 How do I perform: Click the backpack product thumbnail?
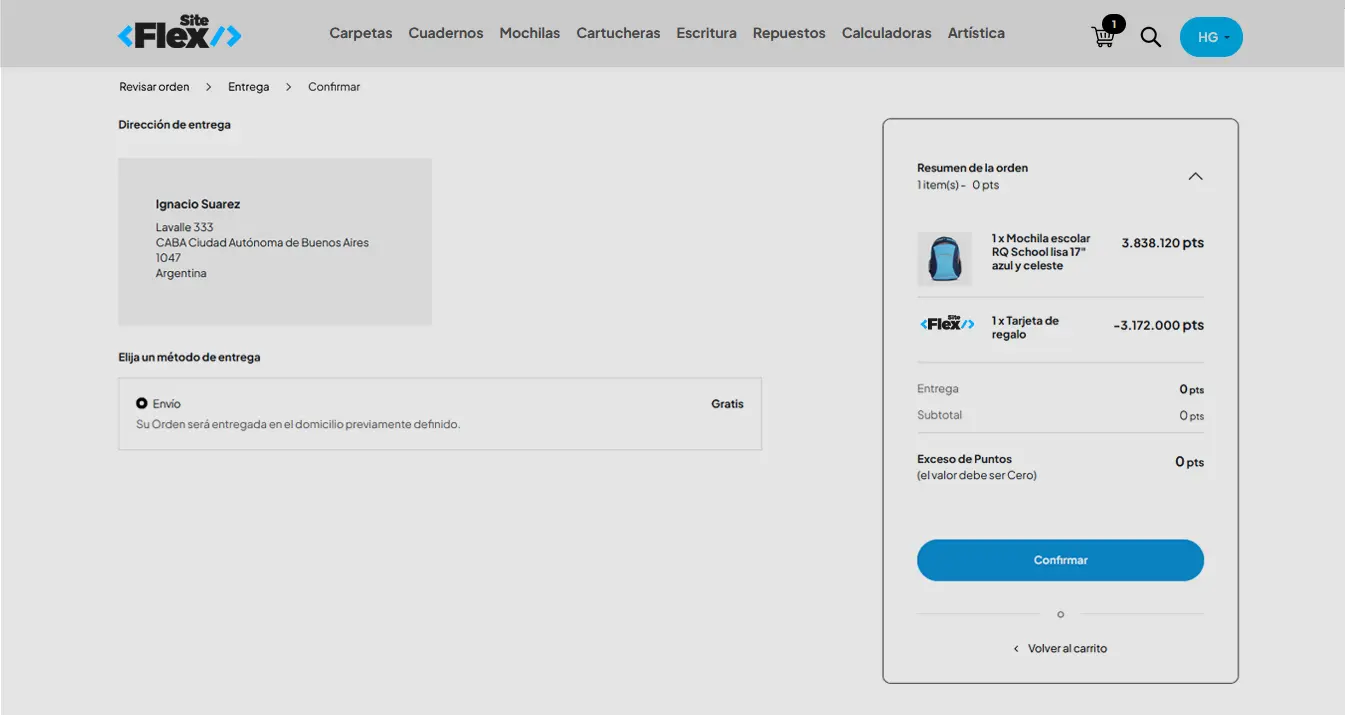[944, 259]
